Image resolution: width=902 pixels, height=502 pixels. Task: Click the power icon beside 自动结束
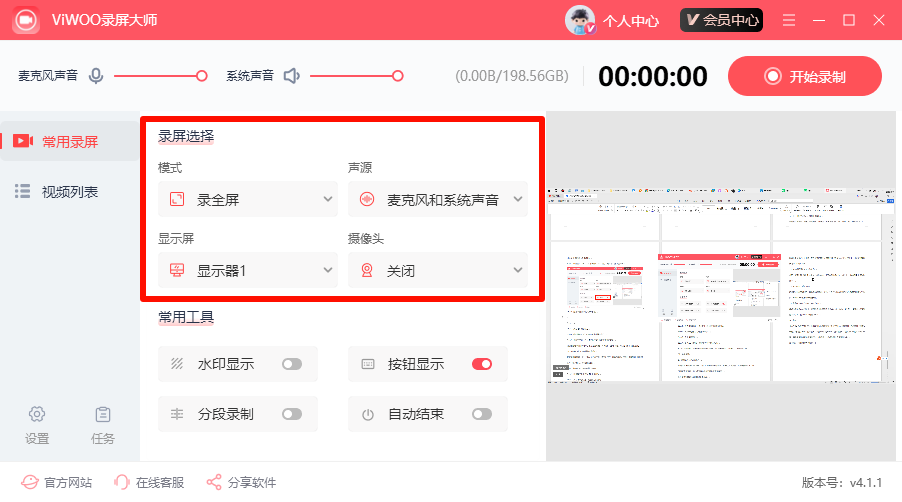368,415
